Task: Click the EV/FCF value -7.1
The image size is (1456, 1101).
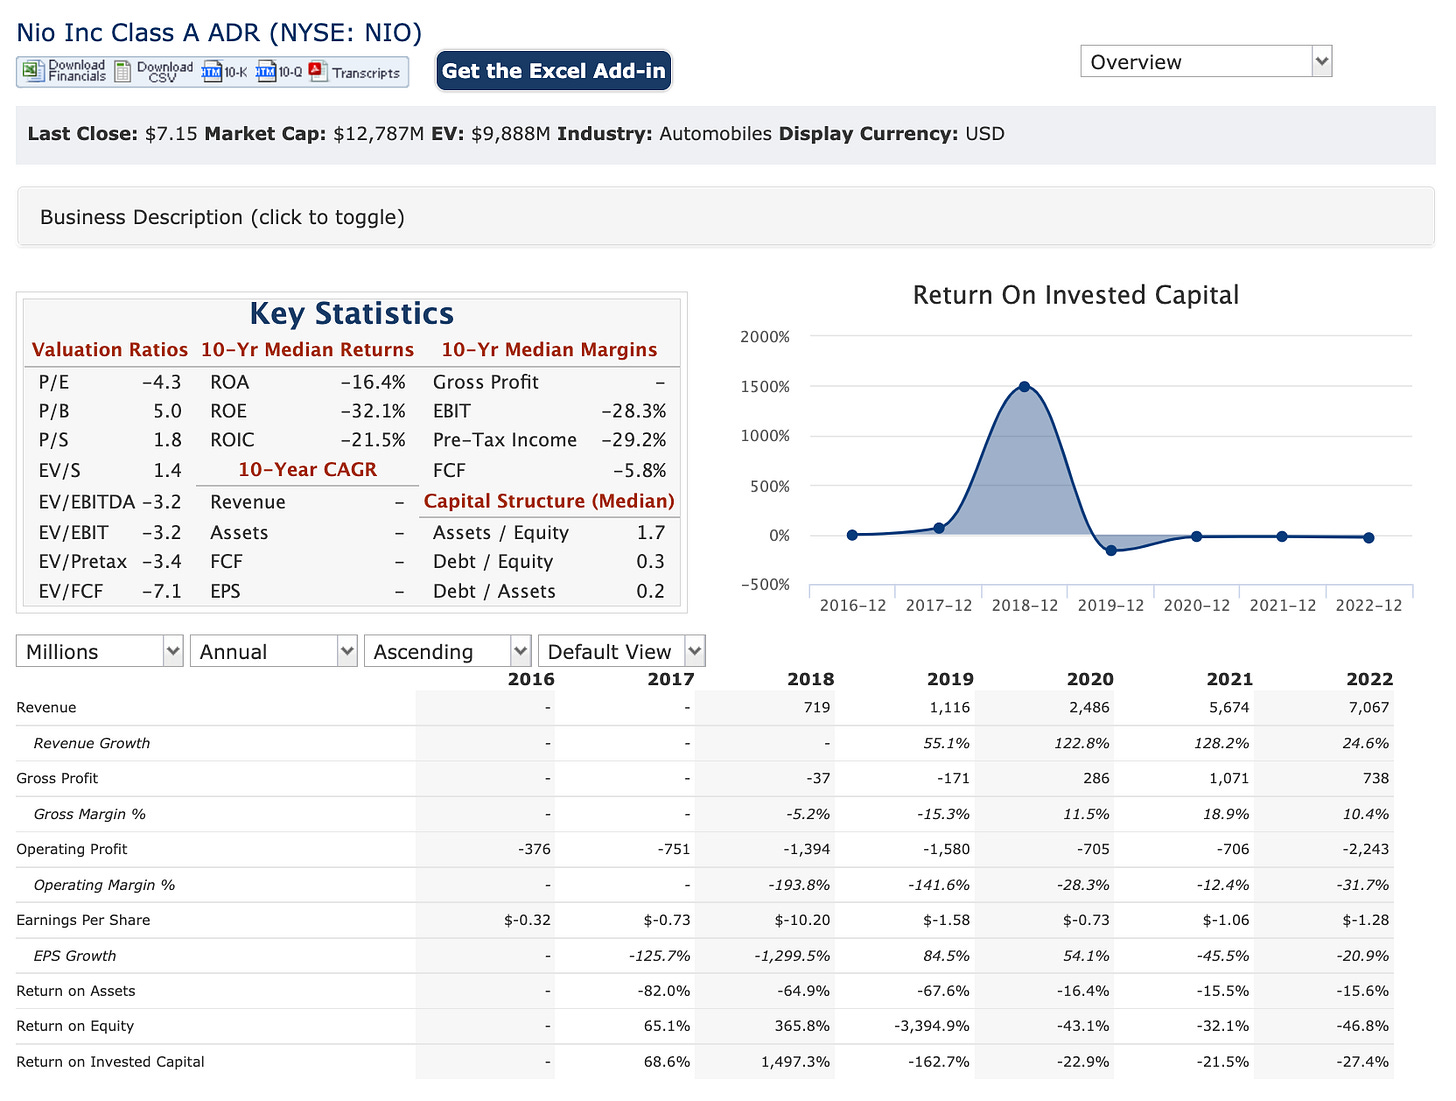Action: tap(161, 591)
